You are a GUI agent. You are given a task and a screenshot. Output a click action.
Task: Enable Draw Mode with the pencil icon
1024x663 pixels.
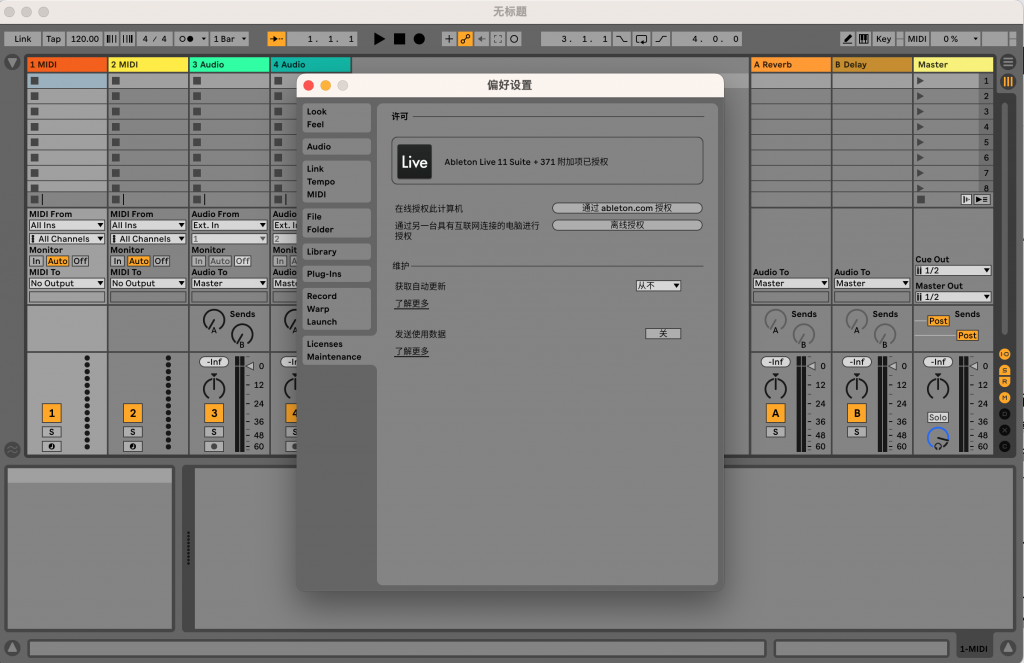[848, 38]
